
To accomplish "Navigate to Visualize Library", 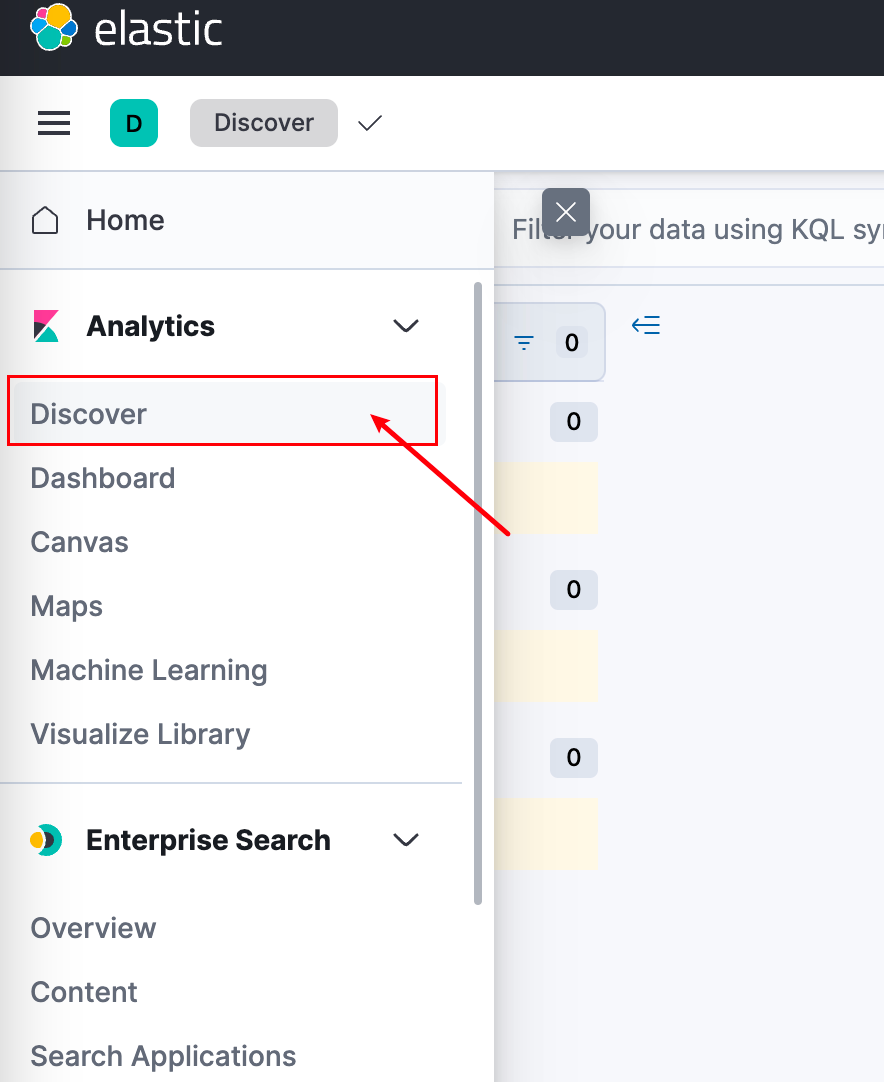I will click(140, 734).
